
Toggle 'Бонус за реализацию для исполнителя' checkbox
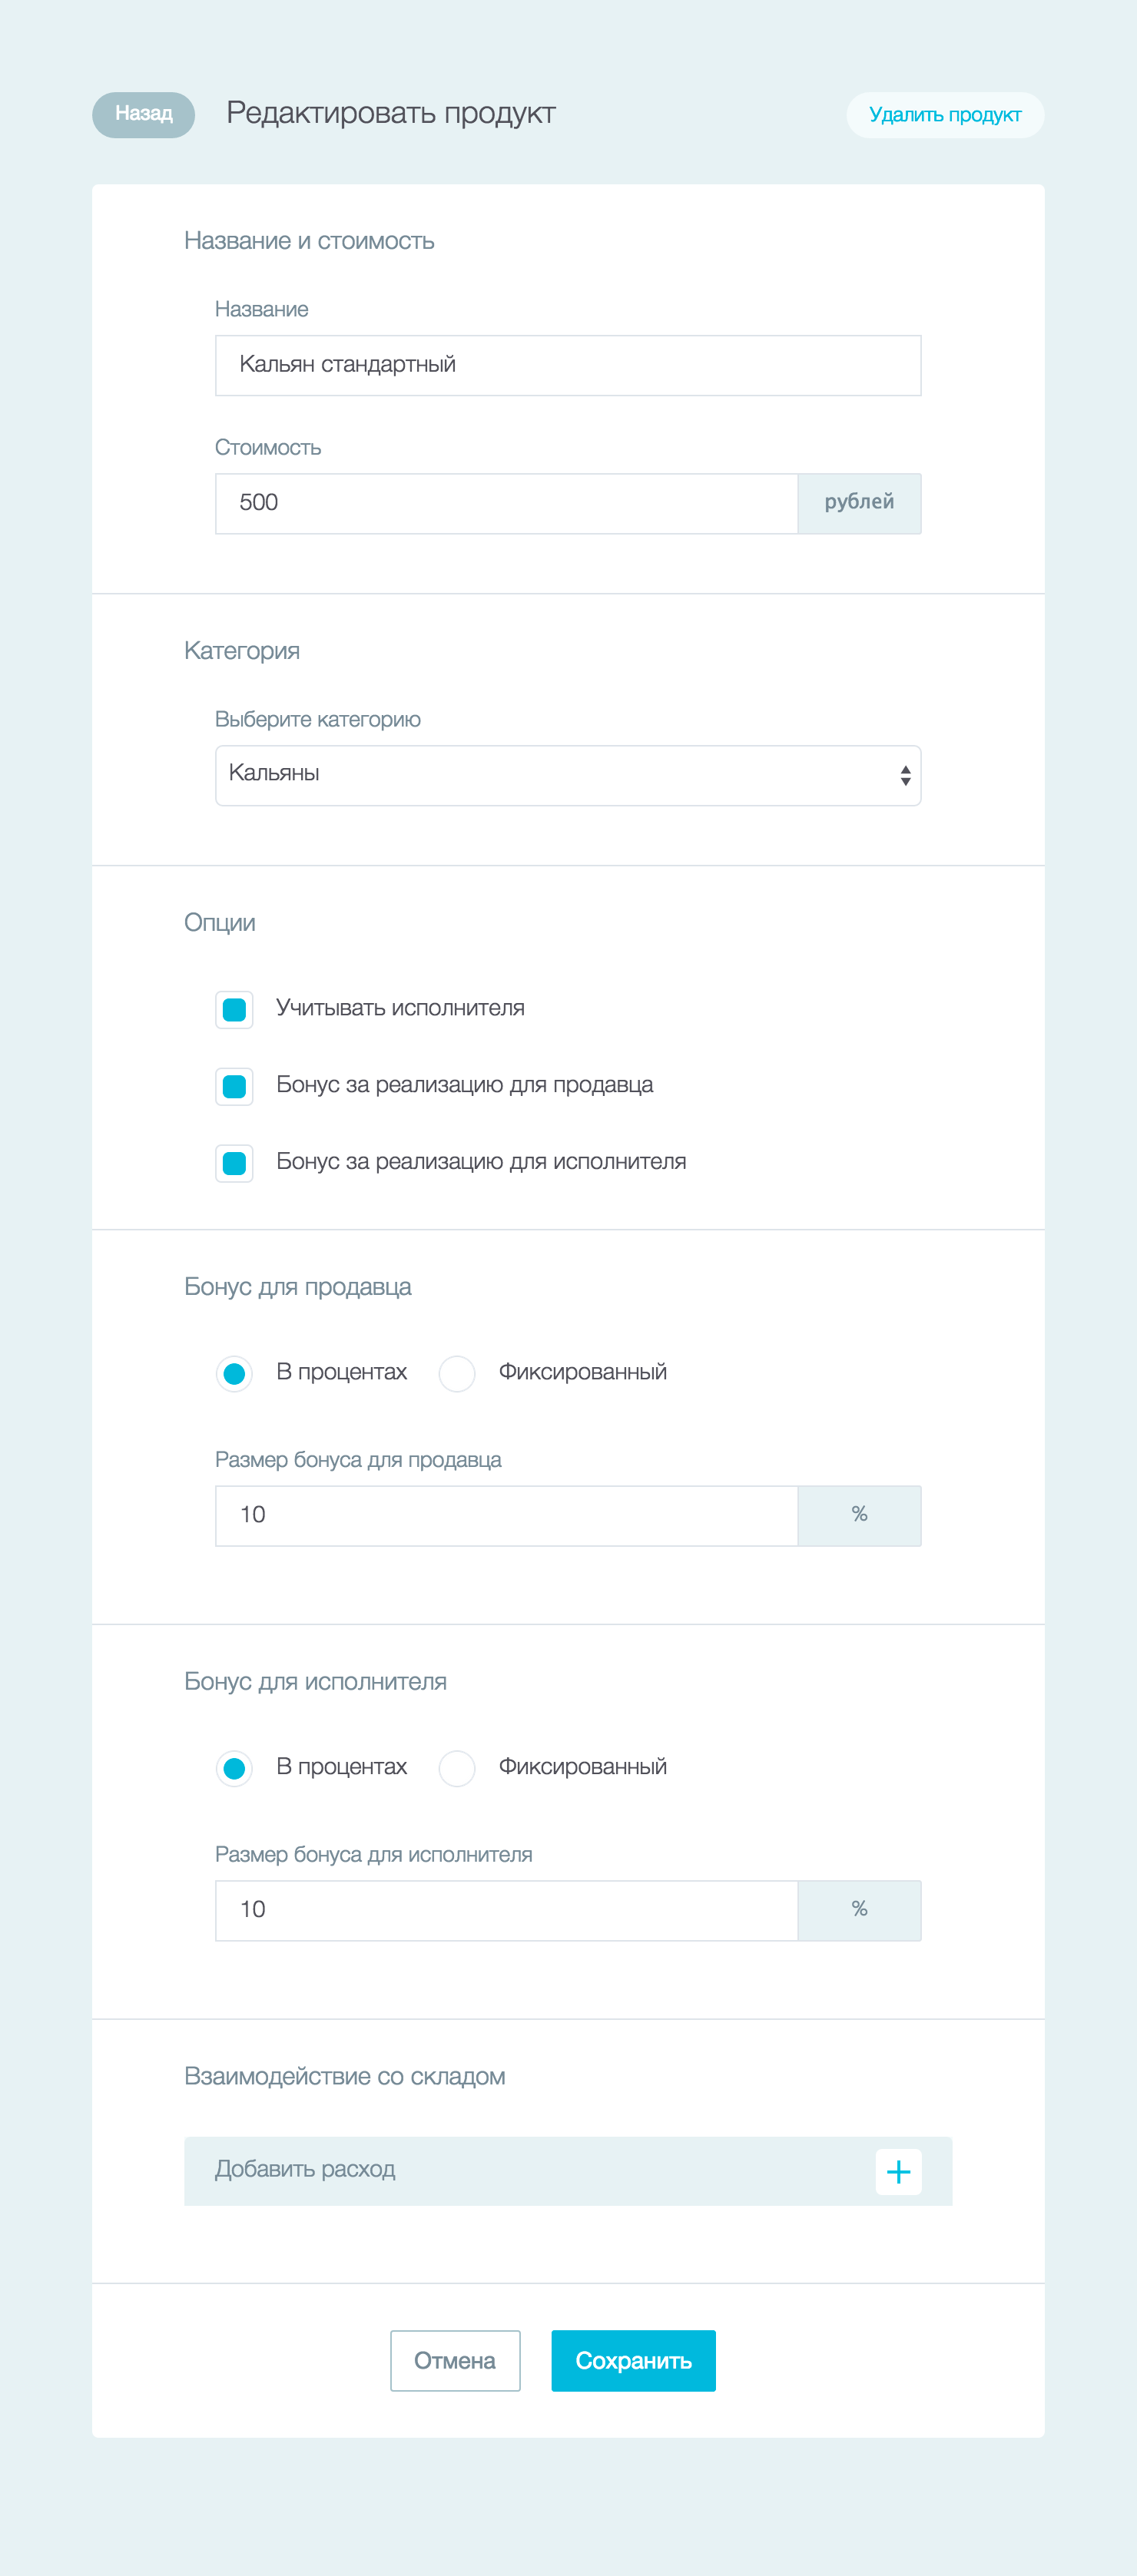[234, 1163]
